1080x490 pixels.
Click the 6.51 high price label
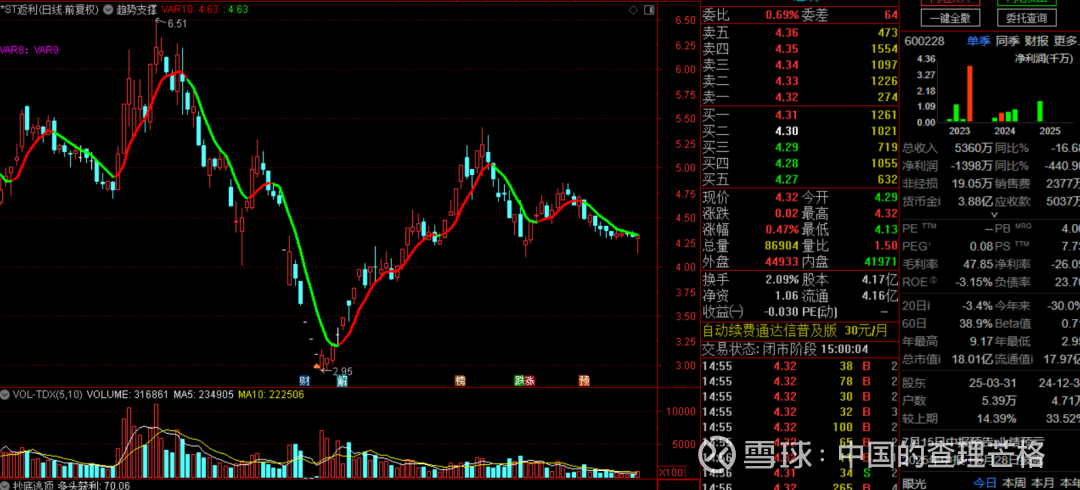[177, 24]
